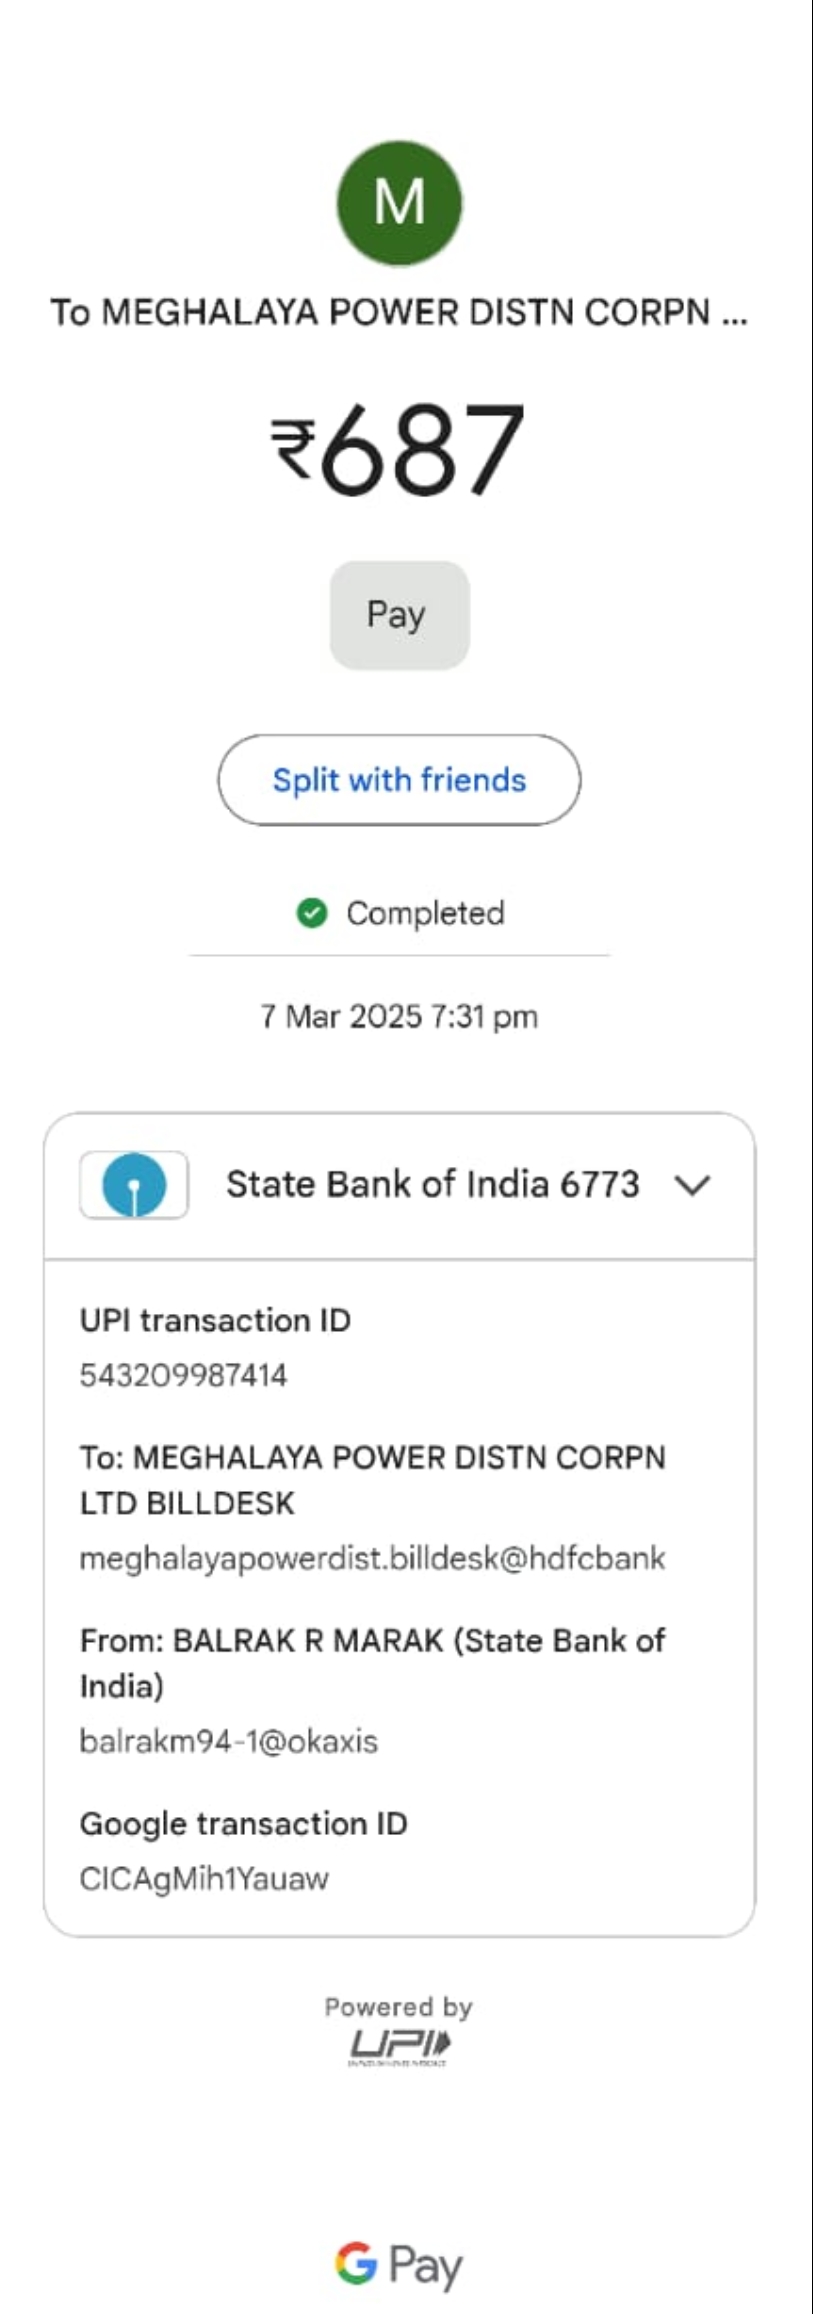Click the green Completed checkmark icon
This screenshot has height=2314, width=813.
click(312, 913)
